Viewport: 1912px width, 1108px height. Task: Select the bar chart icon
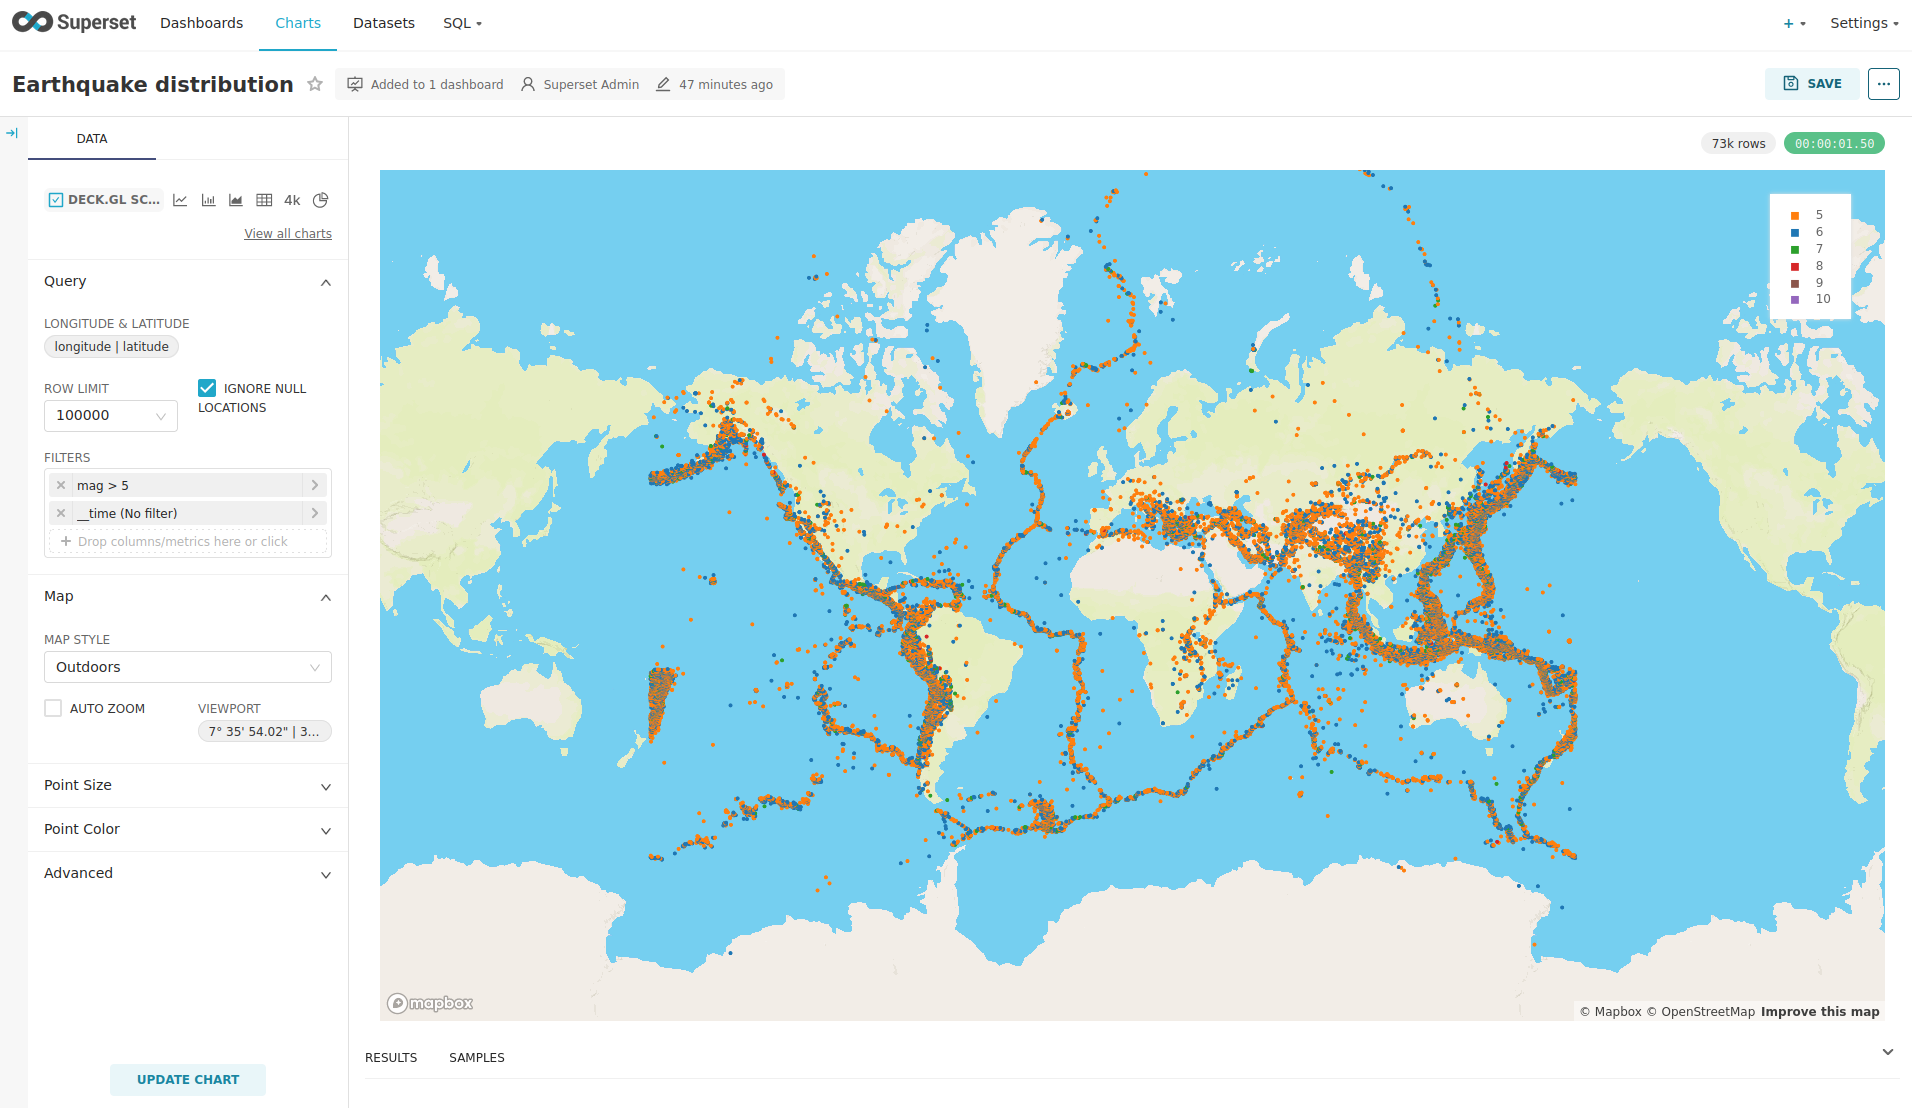click(x=208, y=200)
